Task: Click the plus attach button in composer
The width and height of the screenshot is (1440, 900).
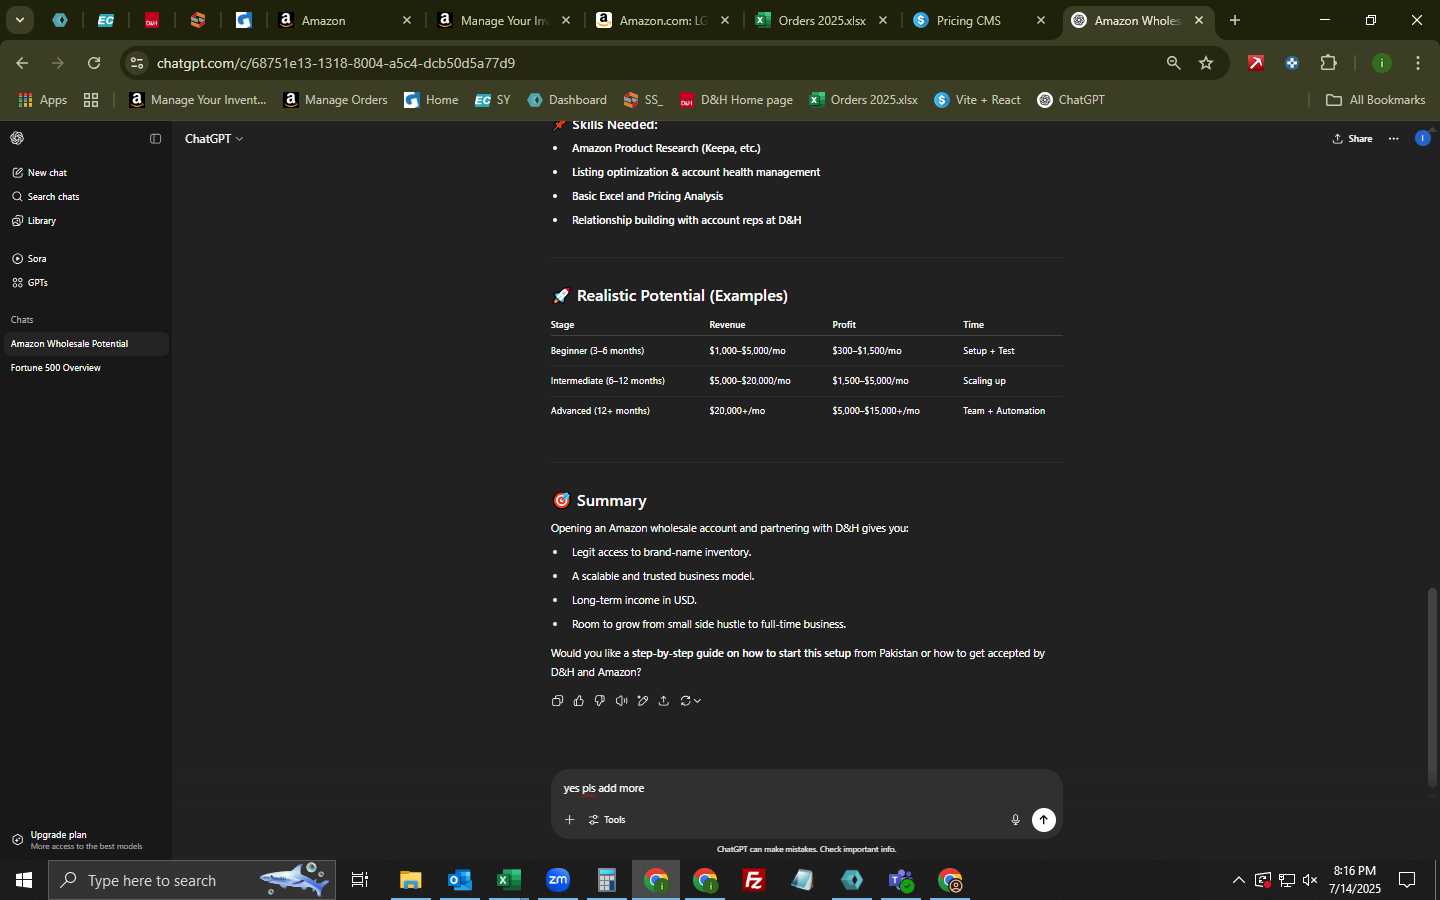Action: [x=569, y=820]
